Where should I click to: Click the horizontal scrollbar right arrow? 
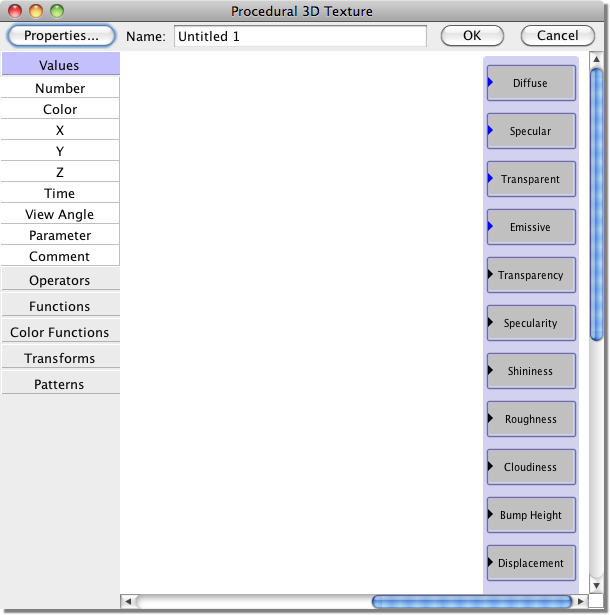[x=581, y=601]
